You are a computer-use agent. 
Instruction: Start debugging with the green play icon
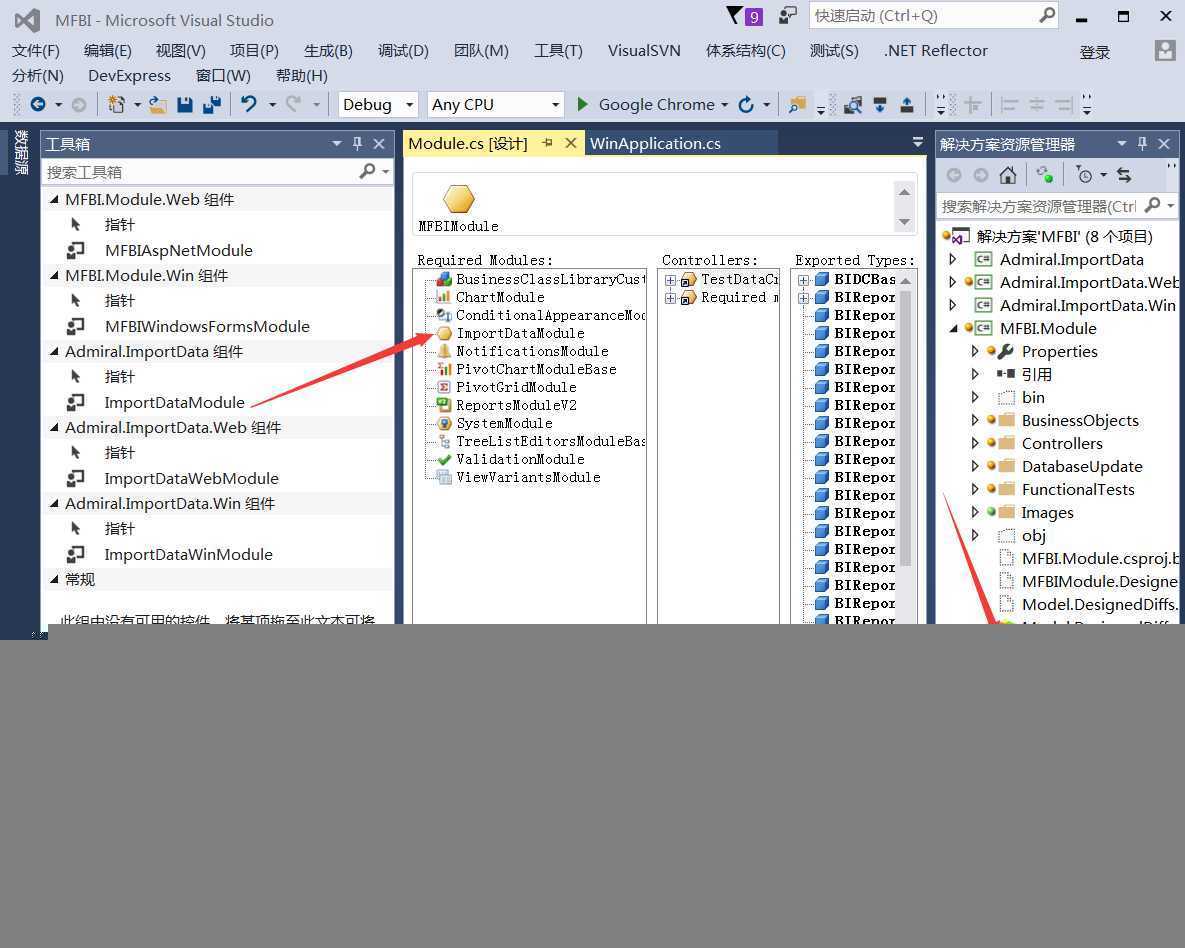click(582, 104)
